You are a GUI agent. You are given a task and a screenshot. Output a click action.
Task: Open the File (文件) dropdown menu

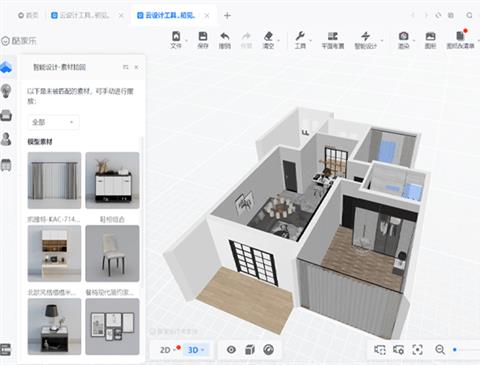pyautogui.click(x=176, y=40)
